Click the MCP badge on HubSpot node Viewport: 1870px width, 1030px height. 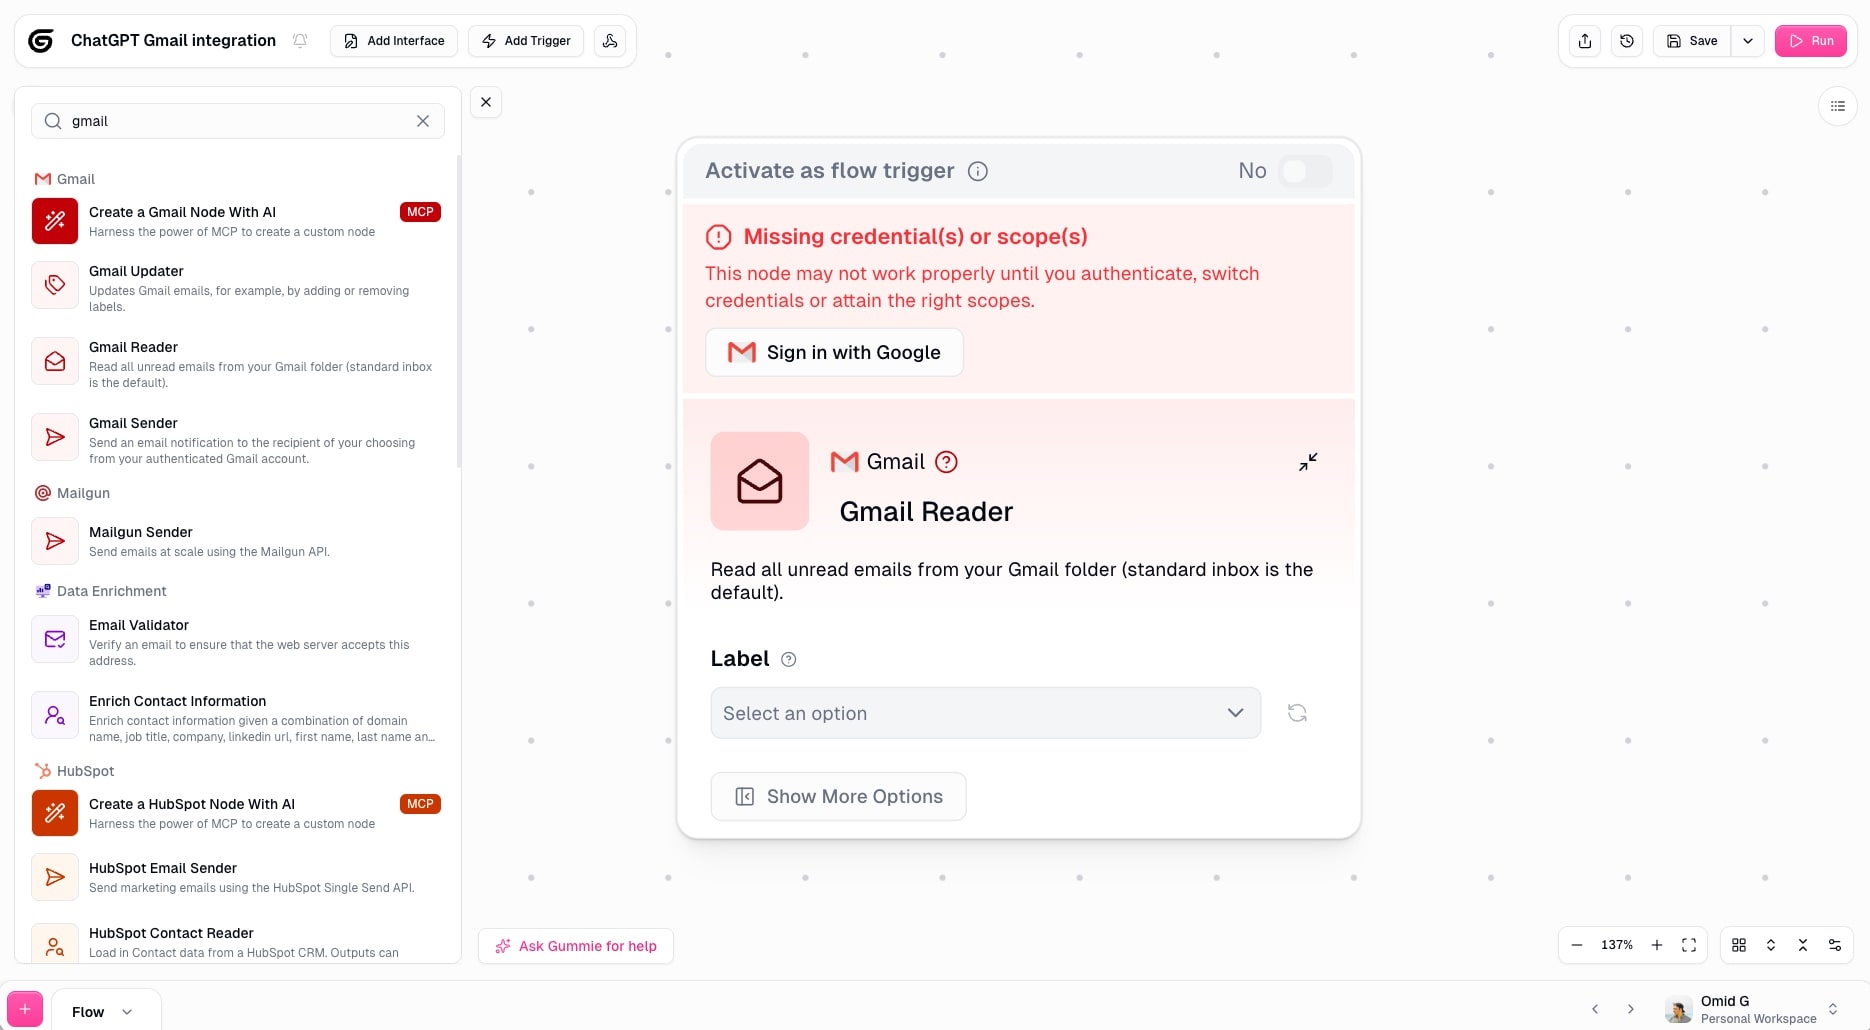[x=421, y=804]
